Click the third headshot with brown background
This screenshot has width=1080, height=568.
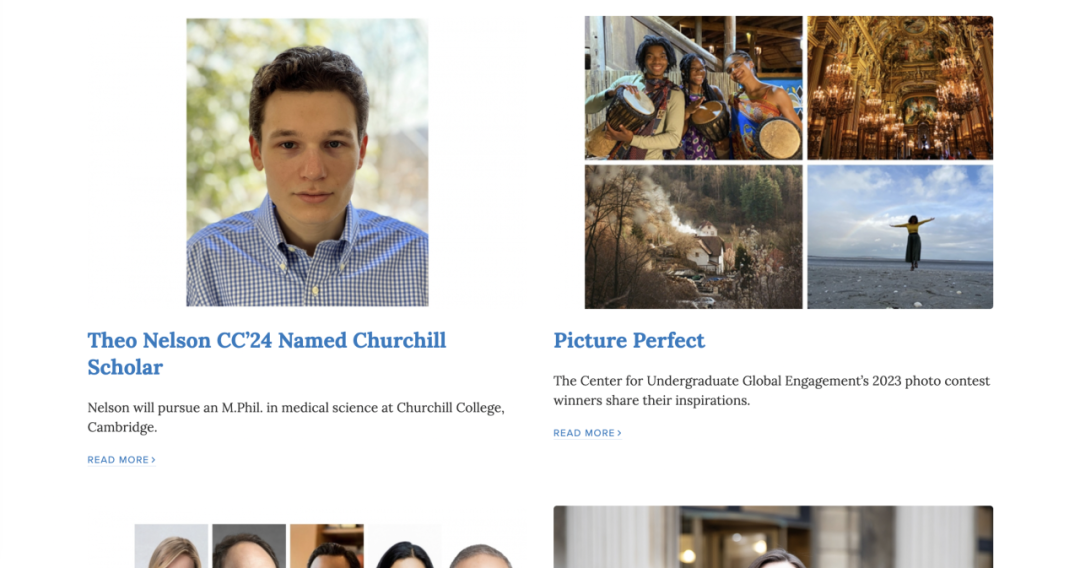327,546
